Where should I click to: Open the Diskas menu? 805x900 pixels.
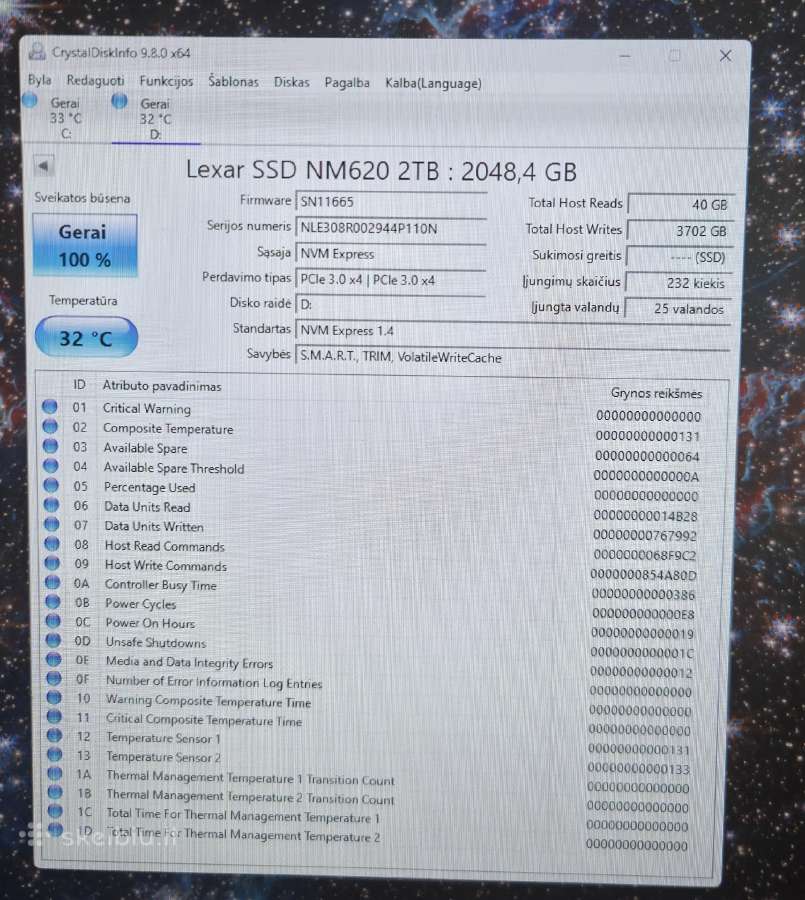click(292, 82)
